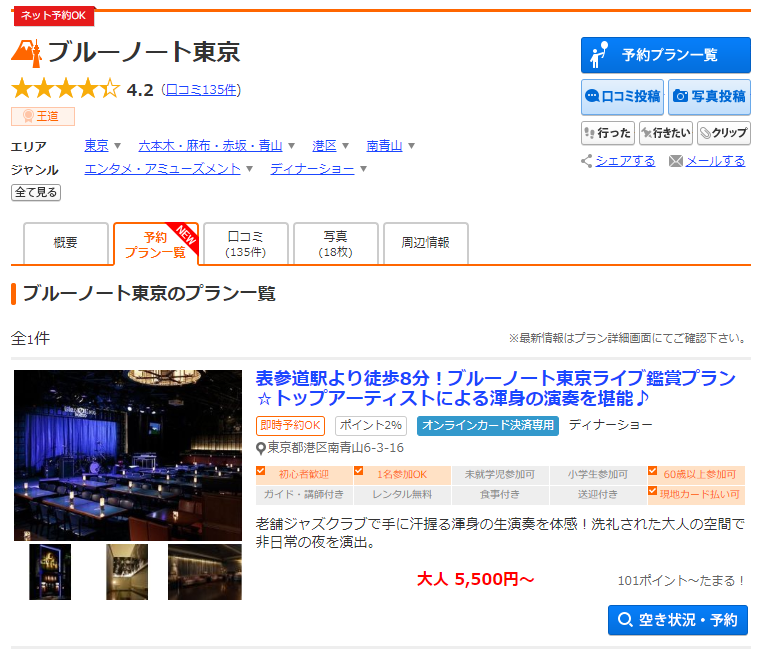Click the 全て見る button

coord(35,192)
